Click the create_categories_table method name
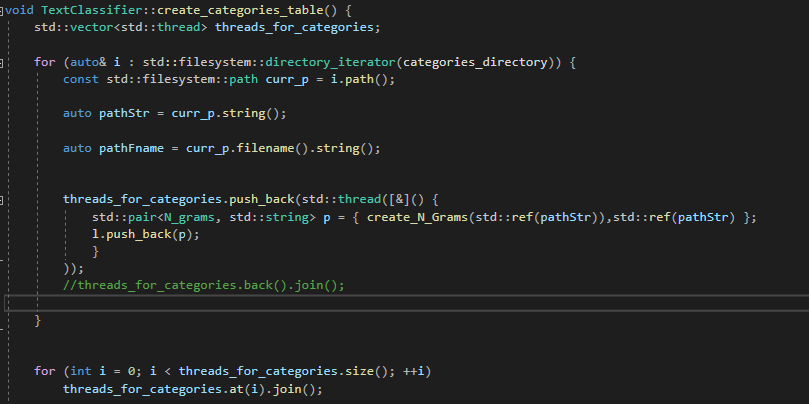Viewport: 809px width, 404px height. 240,10
